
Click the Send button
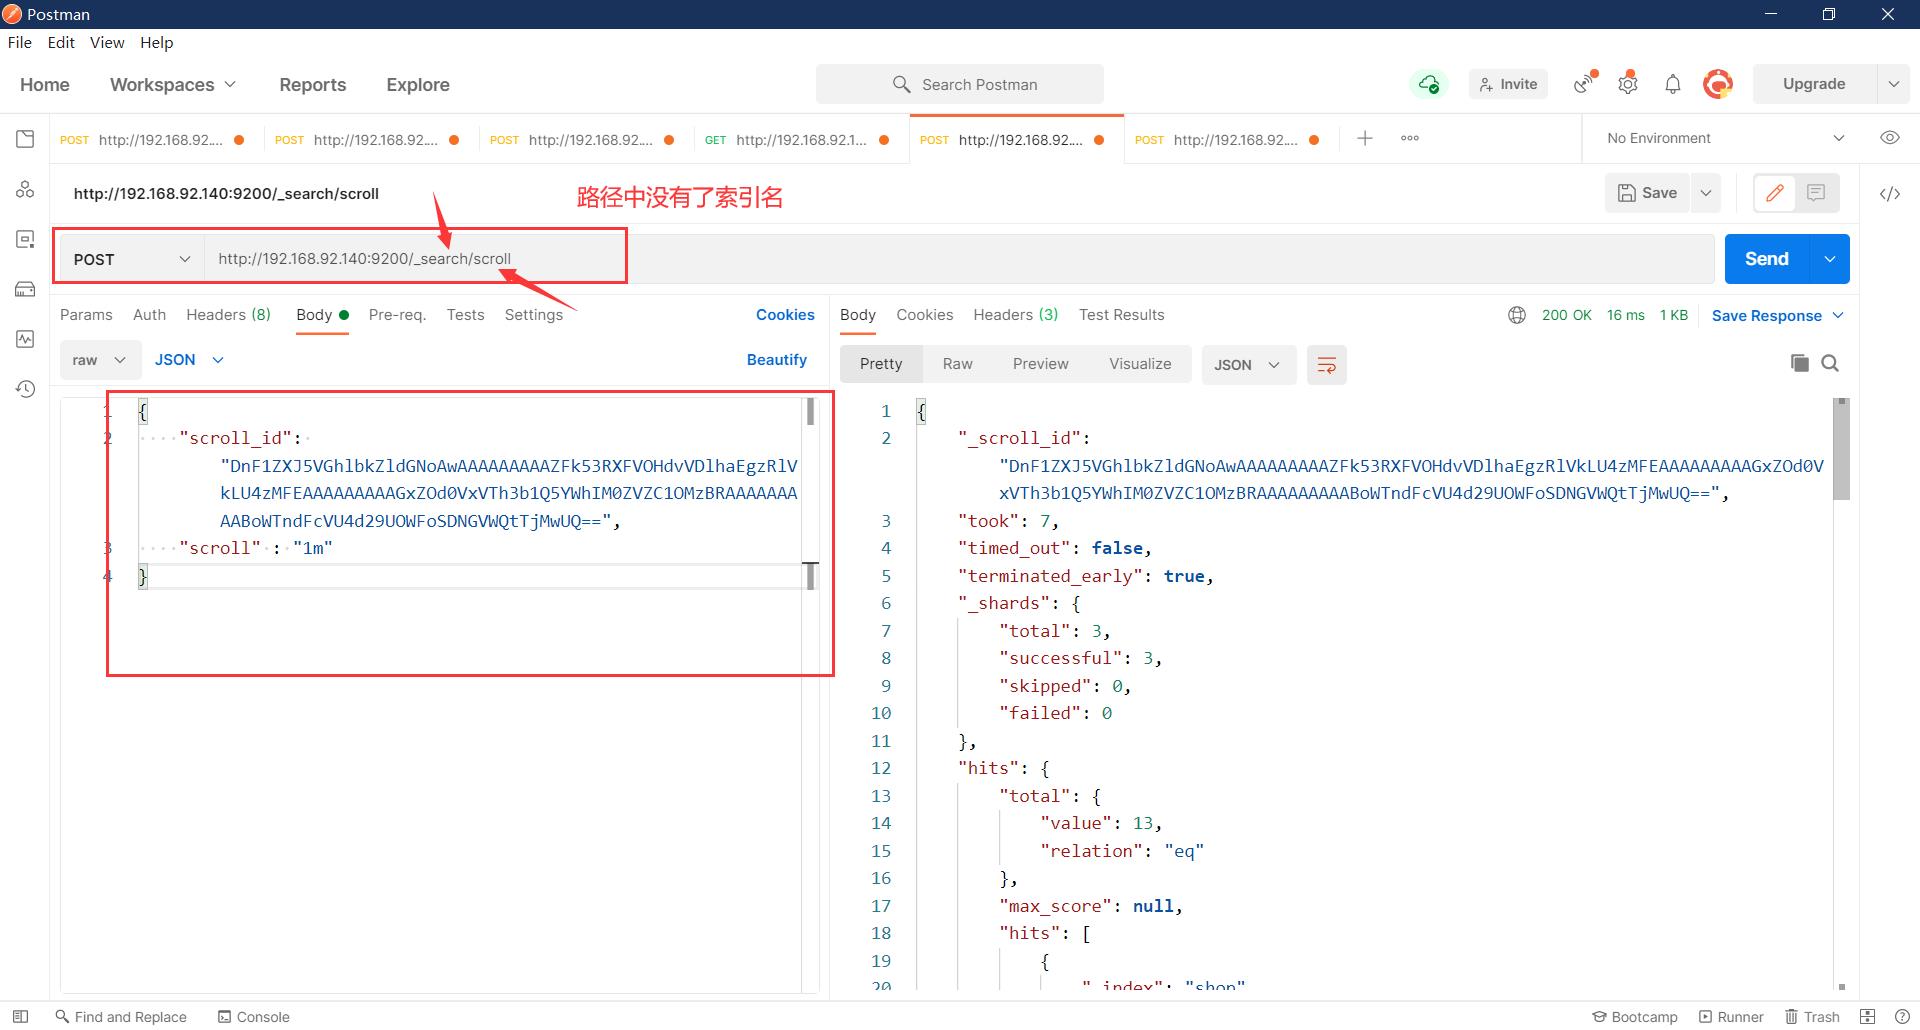coord(1767,259)
